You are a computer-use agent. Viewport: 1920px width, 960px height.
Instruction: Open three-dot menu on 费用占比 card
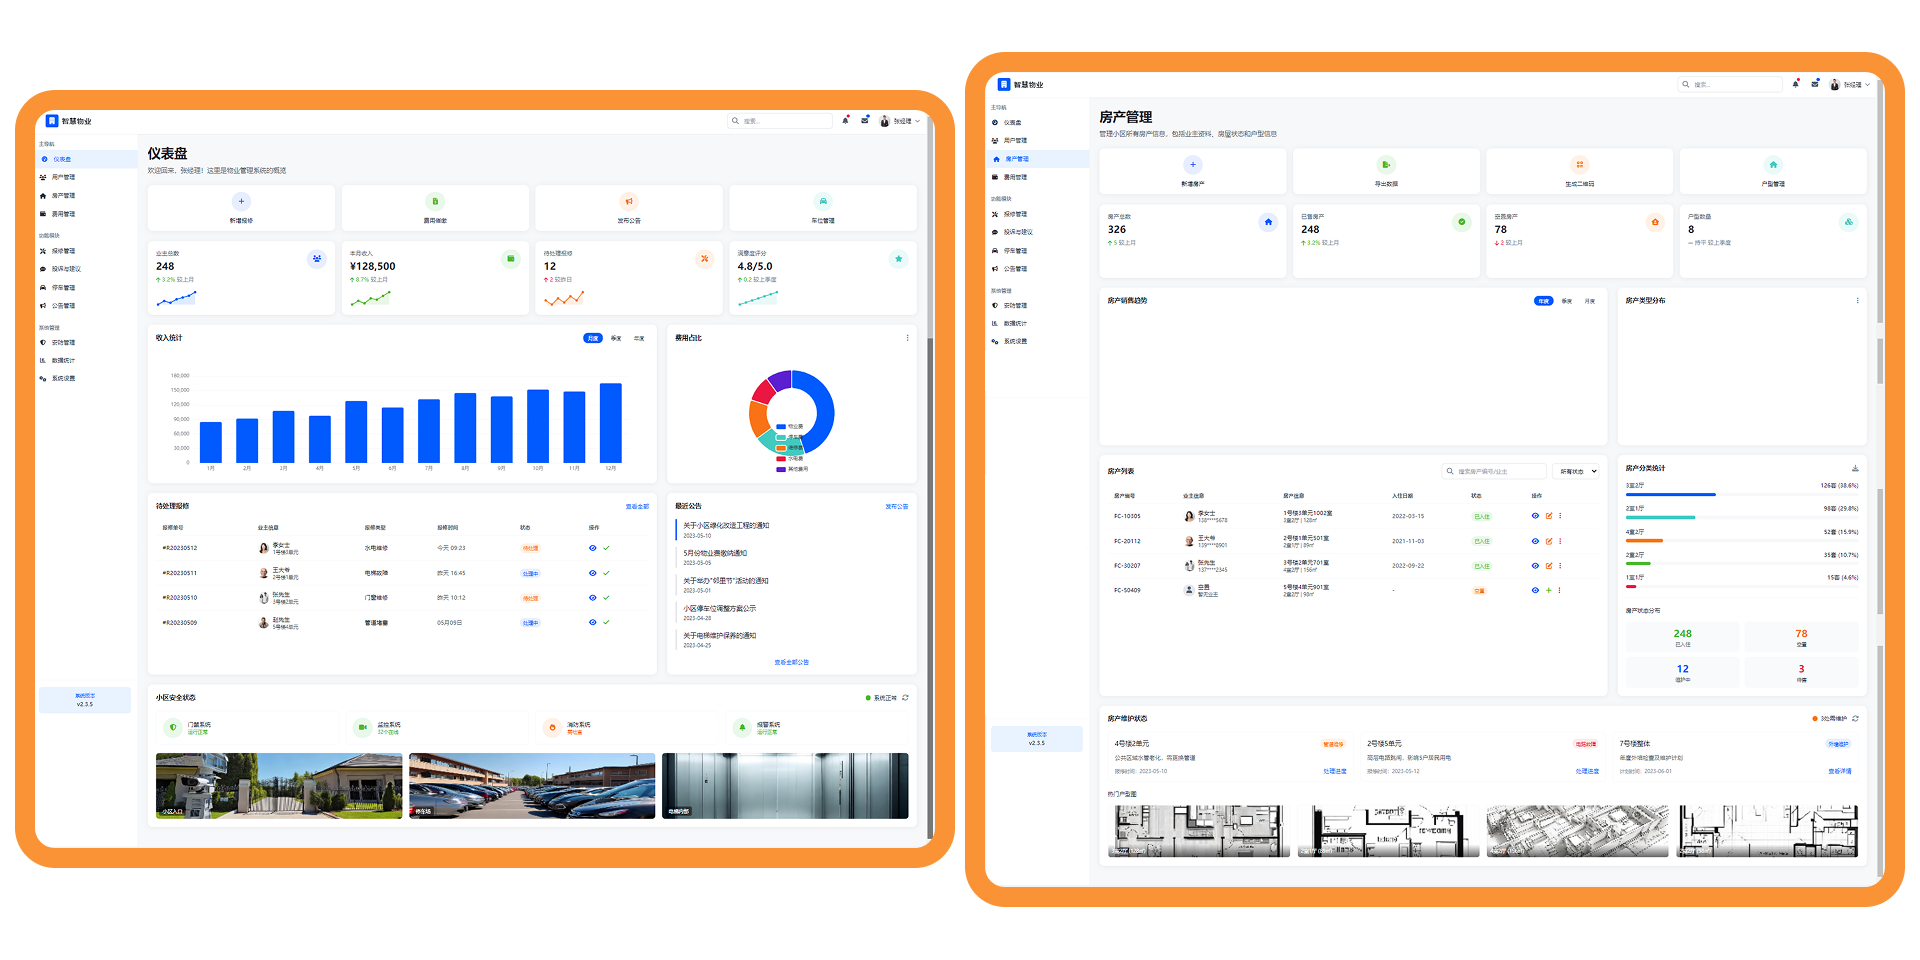(907, 338)
